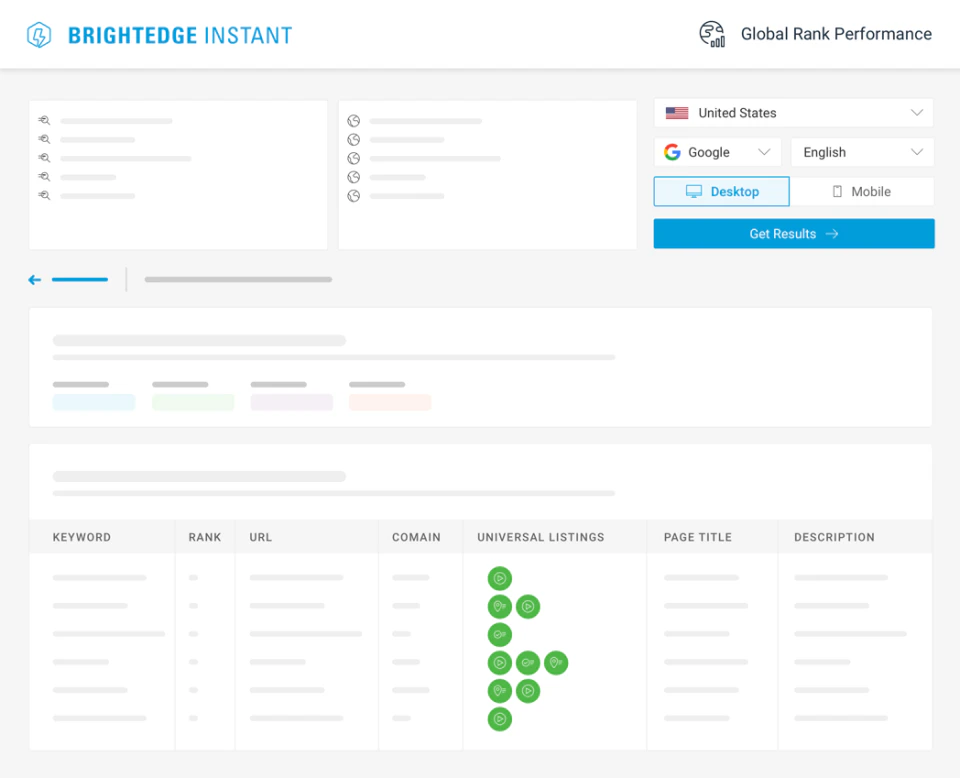Open the English language dropdown
Screen dimensions: 960x778
[915, 151]
